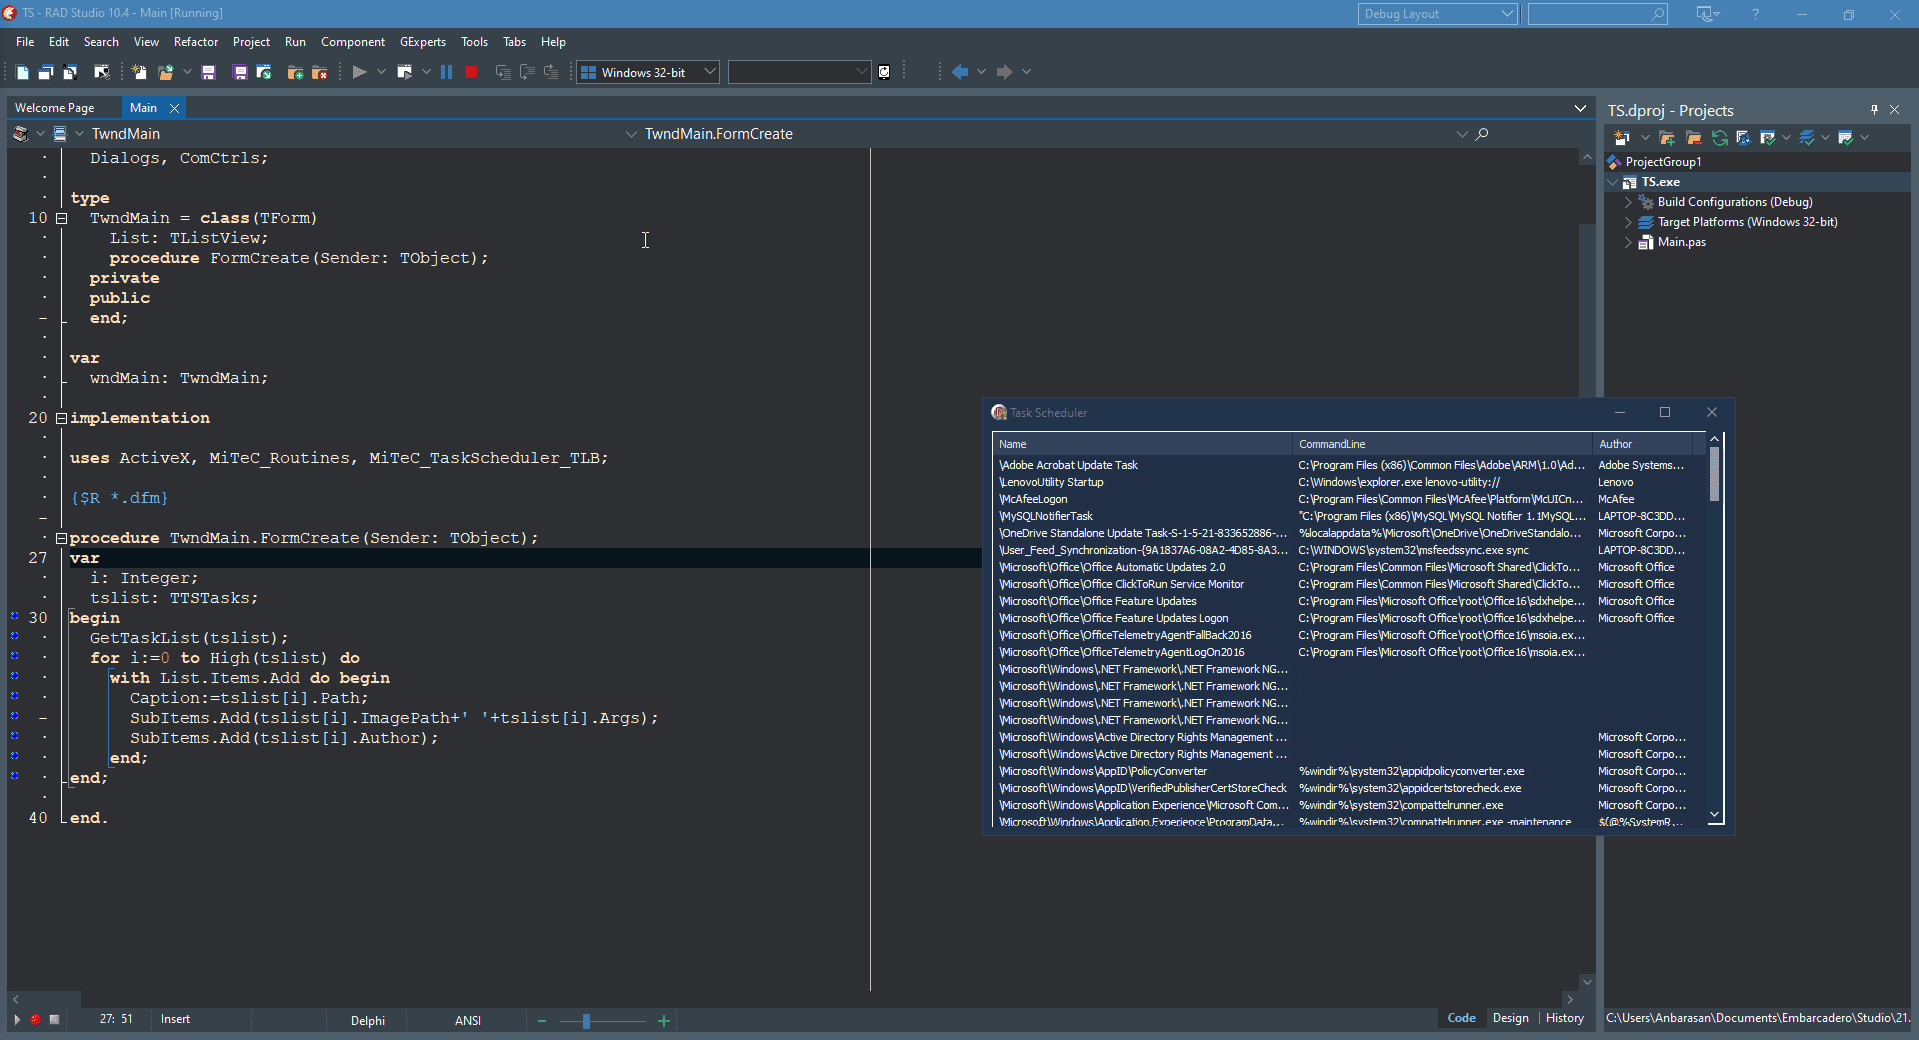Open the empty device combo box
Image resolution: width=1919 pixels, height=1040 pixels.
pos(799,72)
